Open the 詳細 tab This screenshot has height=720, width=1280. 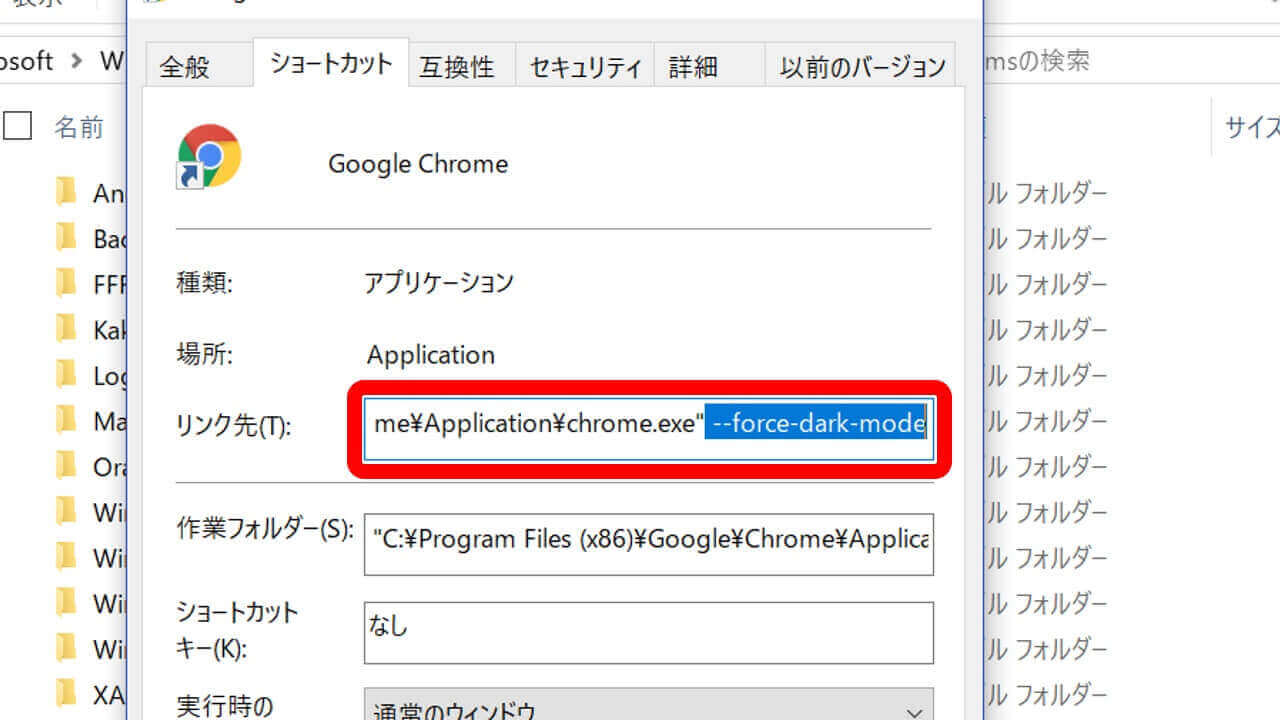click(x=693, y=67)
